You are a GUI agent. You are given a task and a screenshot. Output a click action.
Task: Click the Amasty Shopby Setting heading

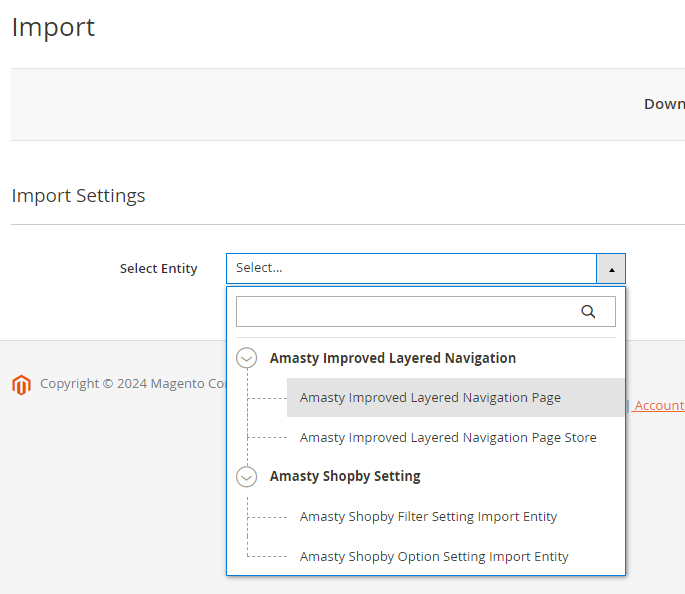tap(345, 476)
